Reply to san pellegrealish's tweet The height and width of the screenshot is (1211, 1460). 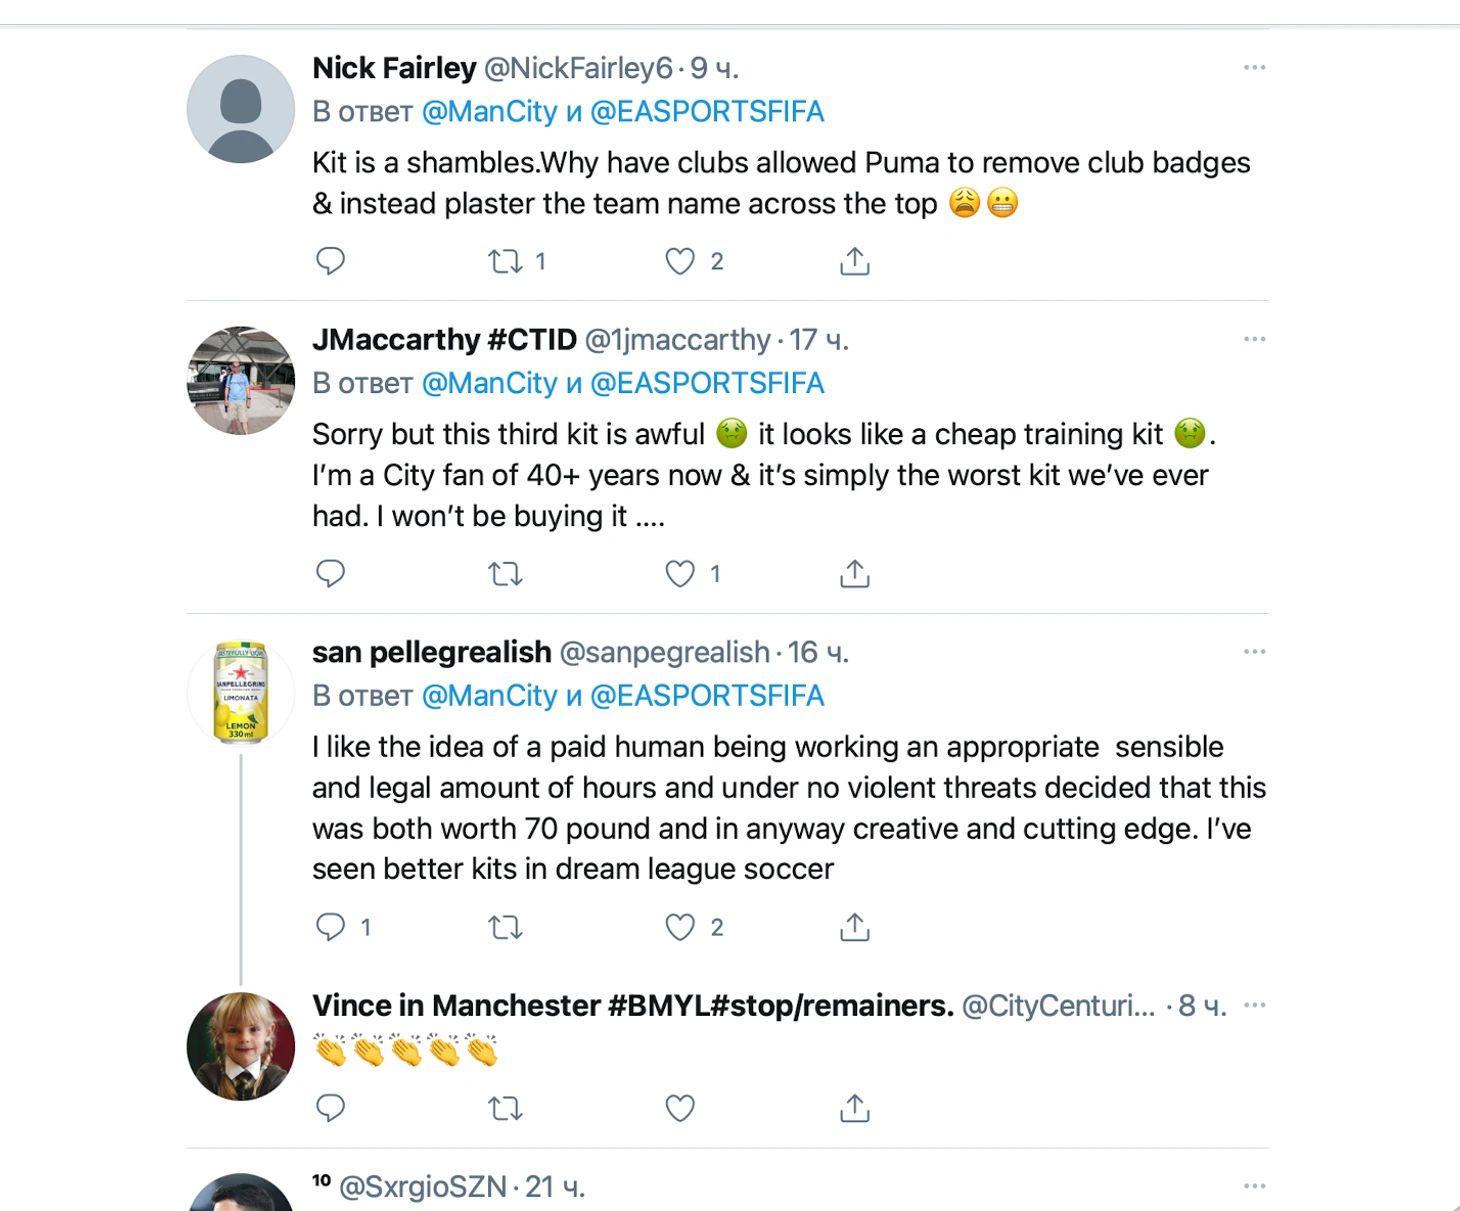coord(330,927)
